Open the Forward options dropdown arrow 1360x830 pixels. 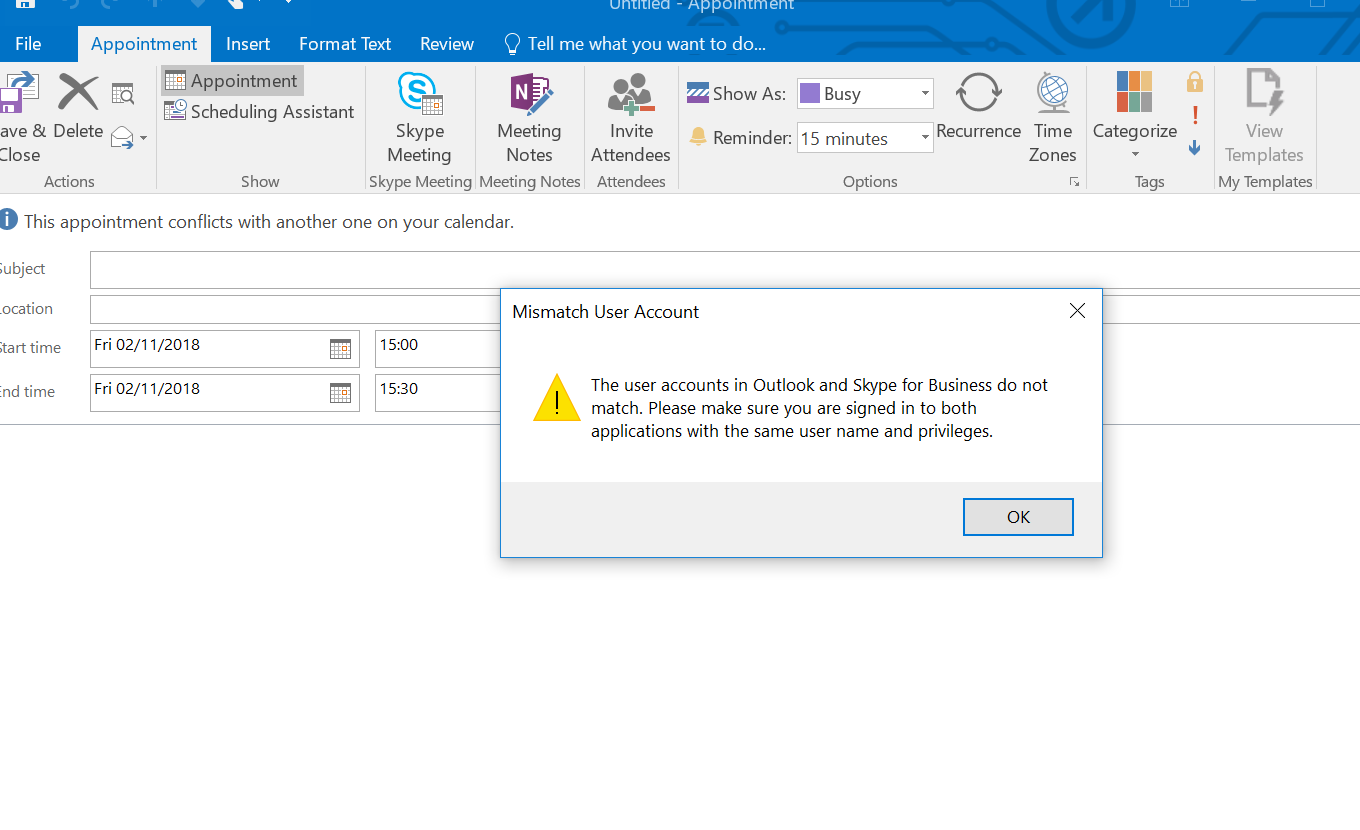click(x=144, y=138)
